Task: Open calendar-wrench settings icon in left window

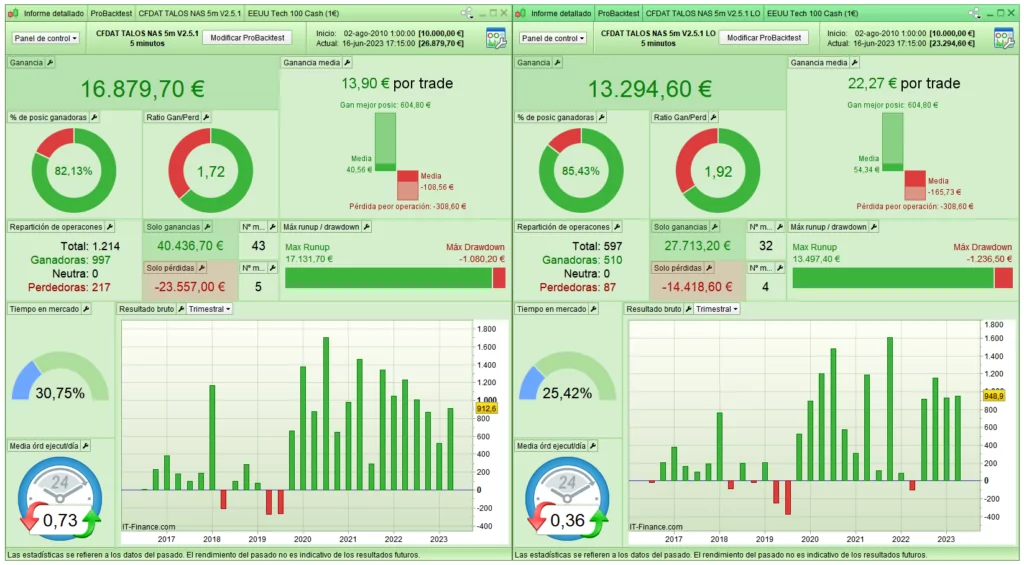Action: (496, 39)
